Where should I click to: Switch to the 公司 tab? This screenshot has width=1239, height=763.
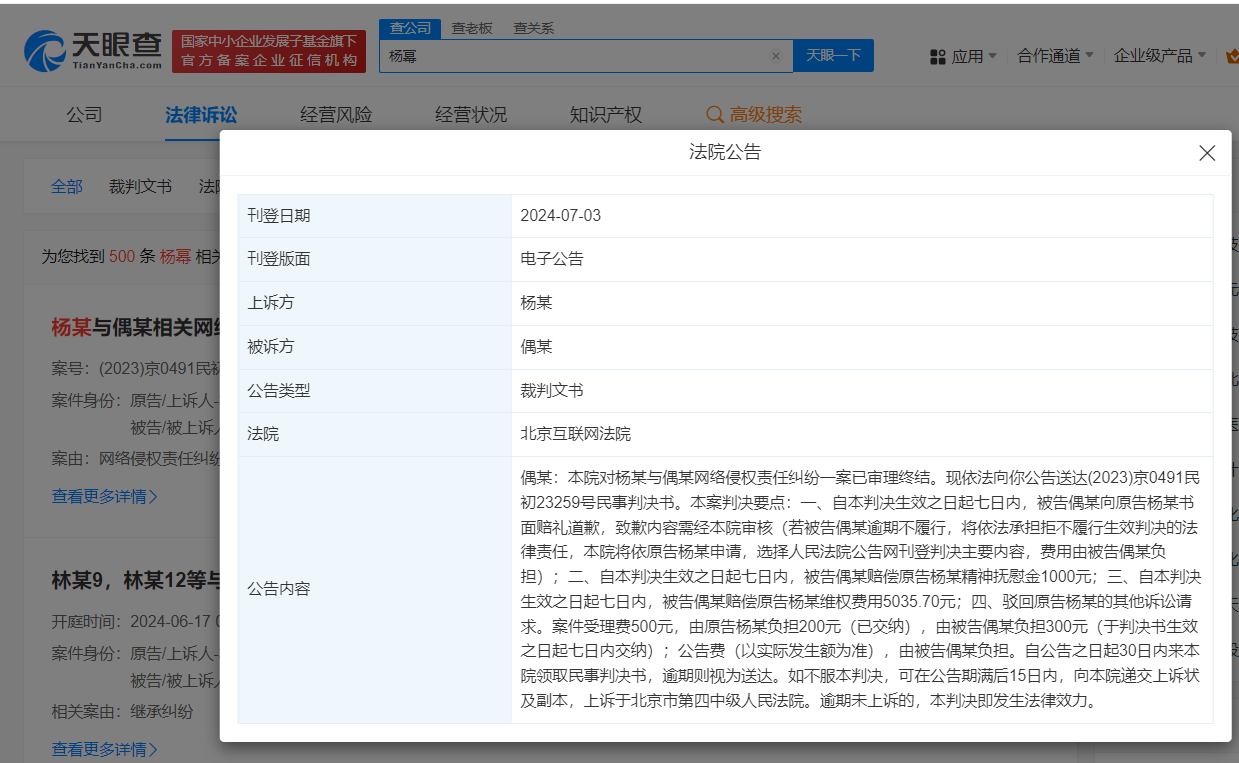tap(83, 114)
